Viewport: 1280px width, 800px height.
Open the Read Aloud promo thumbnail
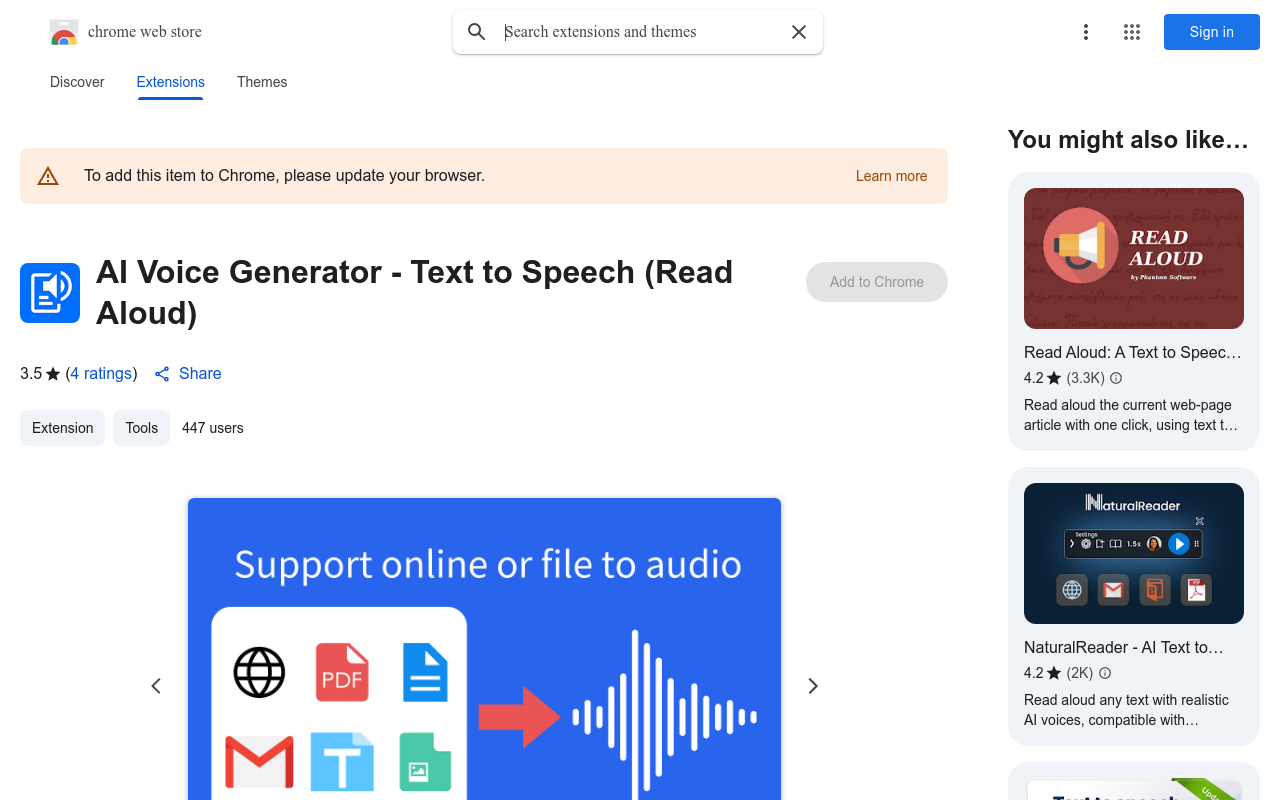[x=1134, y=258]
